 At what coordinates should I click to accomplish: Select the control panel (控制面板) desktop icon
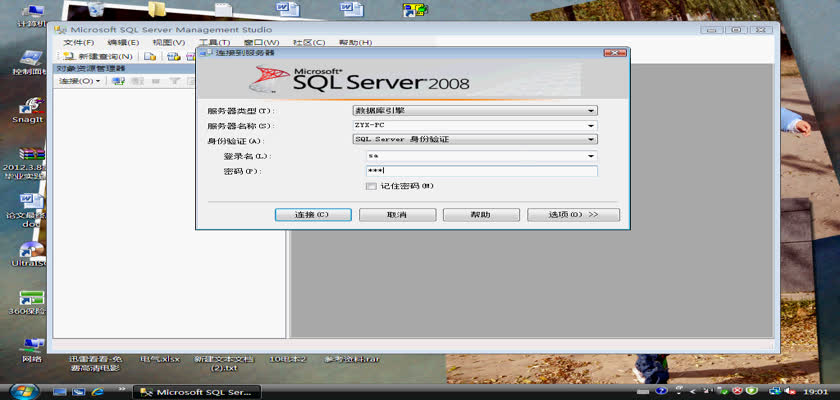(x=29, y=63)
